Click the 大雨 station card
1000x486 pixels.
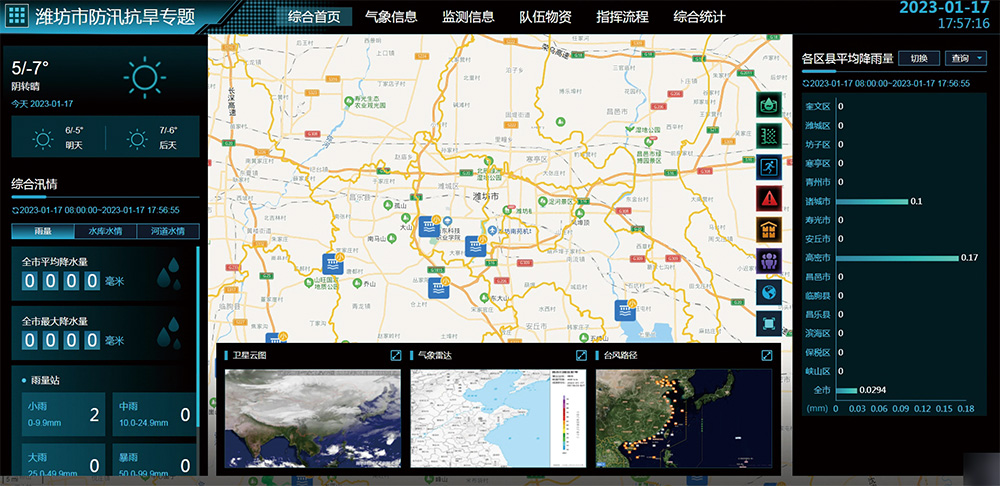64,461
